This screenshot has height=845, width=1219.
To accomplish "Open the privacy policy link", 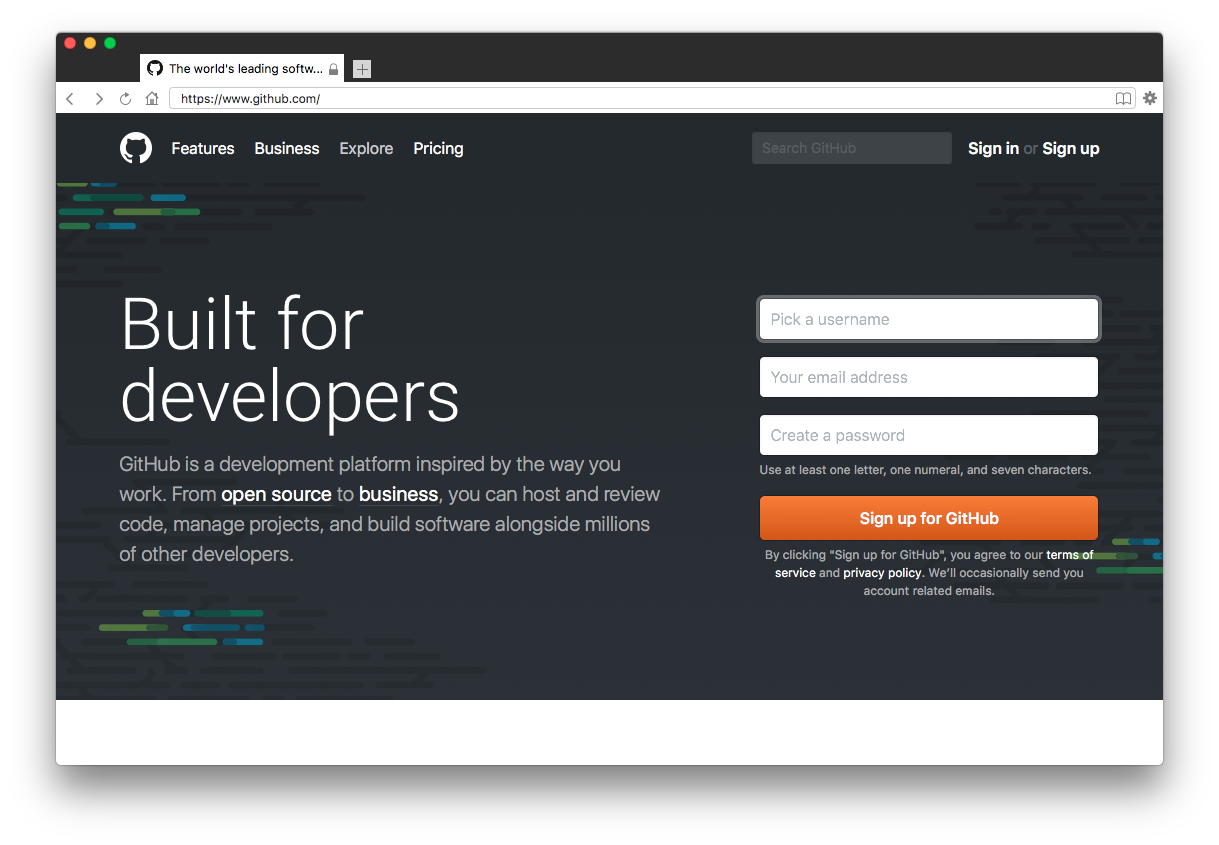I will [882, 573].
